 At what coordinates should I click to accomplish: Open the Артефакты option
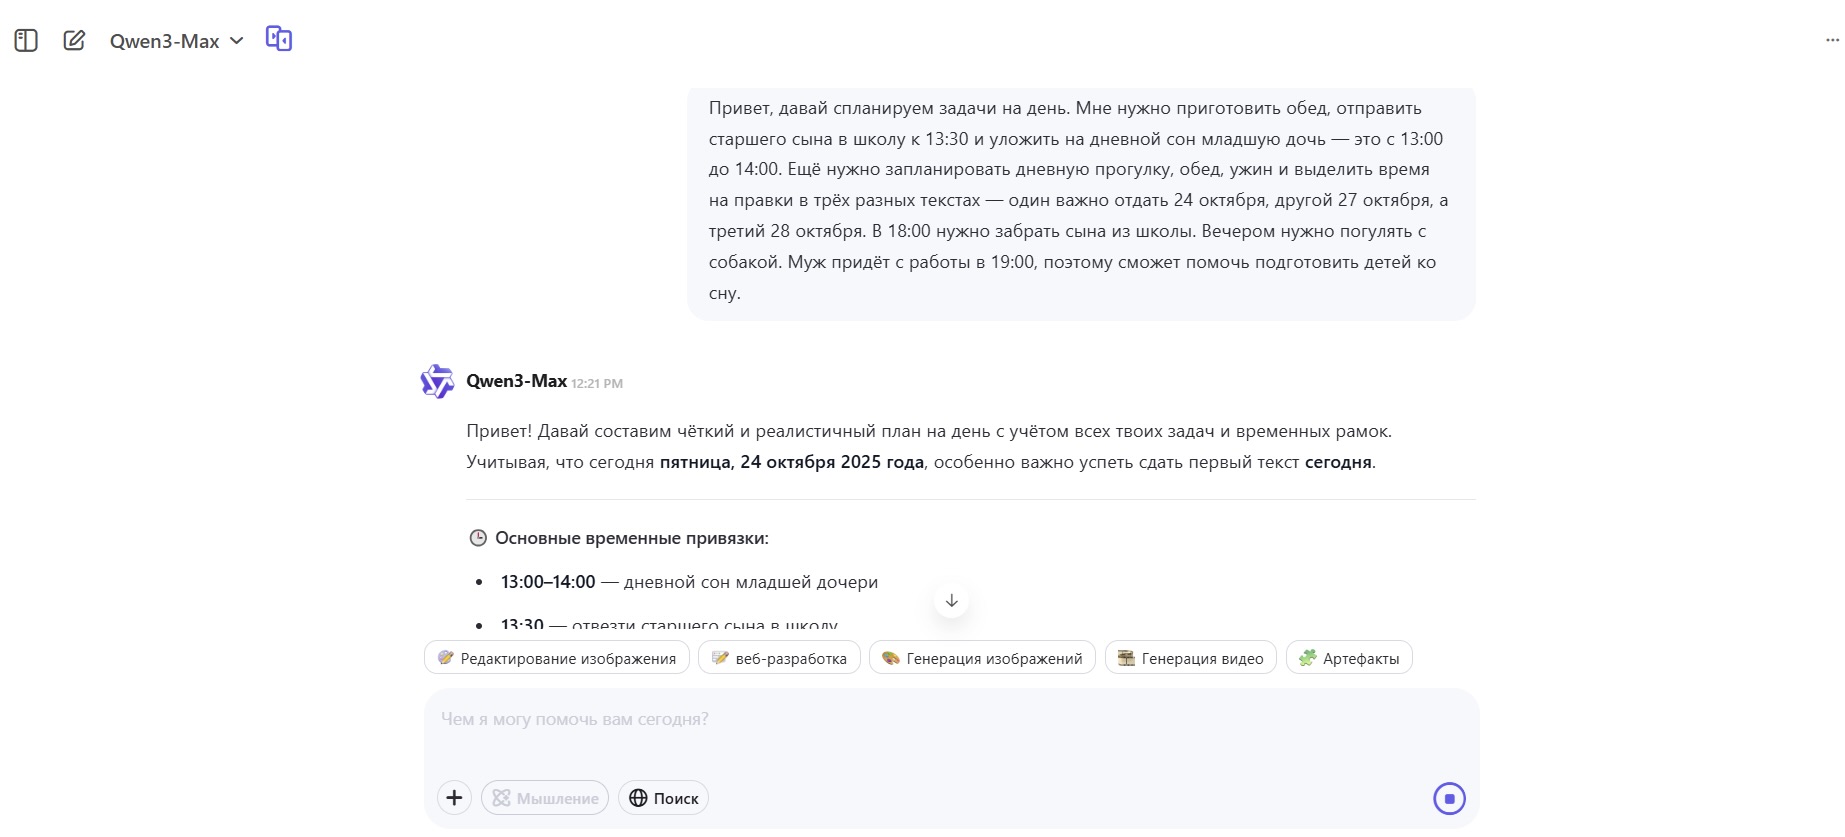coord(1349,658)
